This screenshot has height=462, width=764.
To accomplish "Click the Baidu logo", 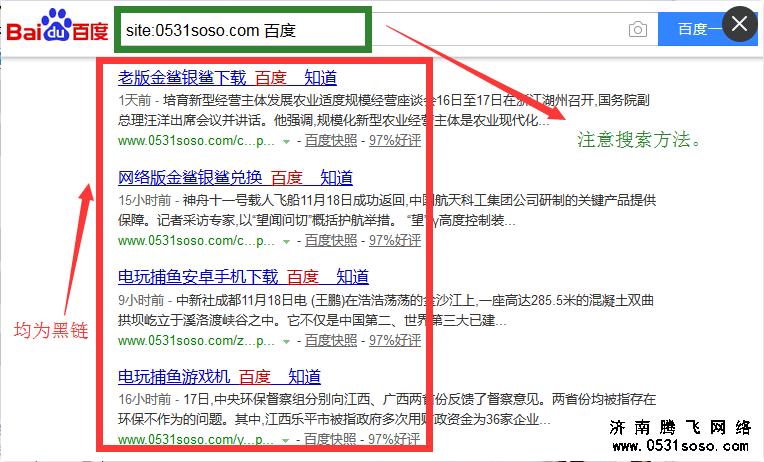I will (x=57, y=26).
